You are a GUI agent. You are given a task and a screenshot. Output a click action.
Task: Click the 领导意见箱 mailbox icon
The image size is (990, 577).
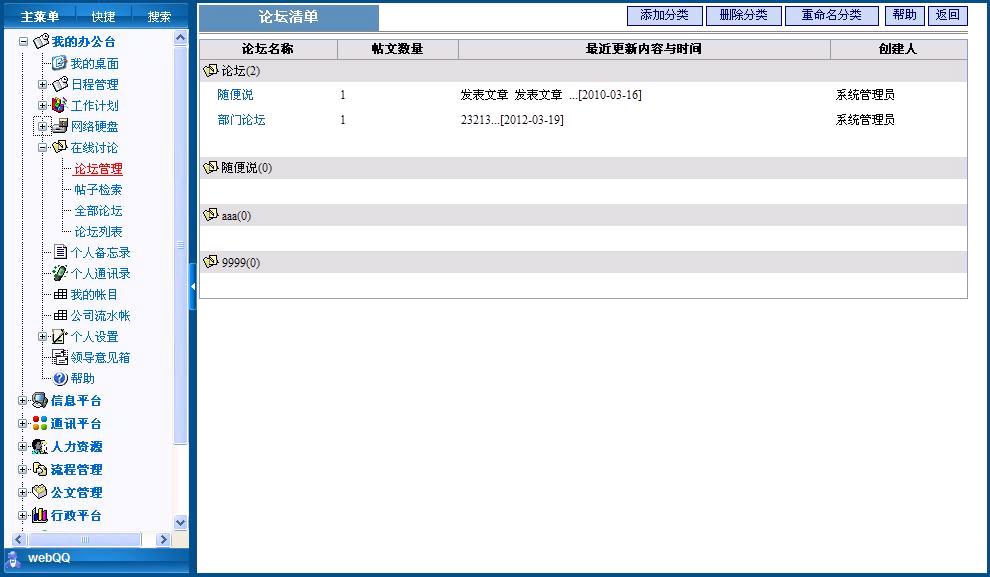(x=60, y=357)
